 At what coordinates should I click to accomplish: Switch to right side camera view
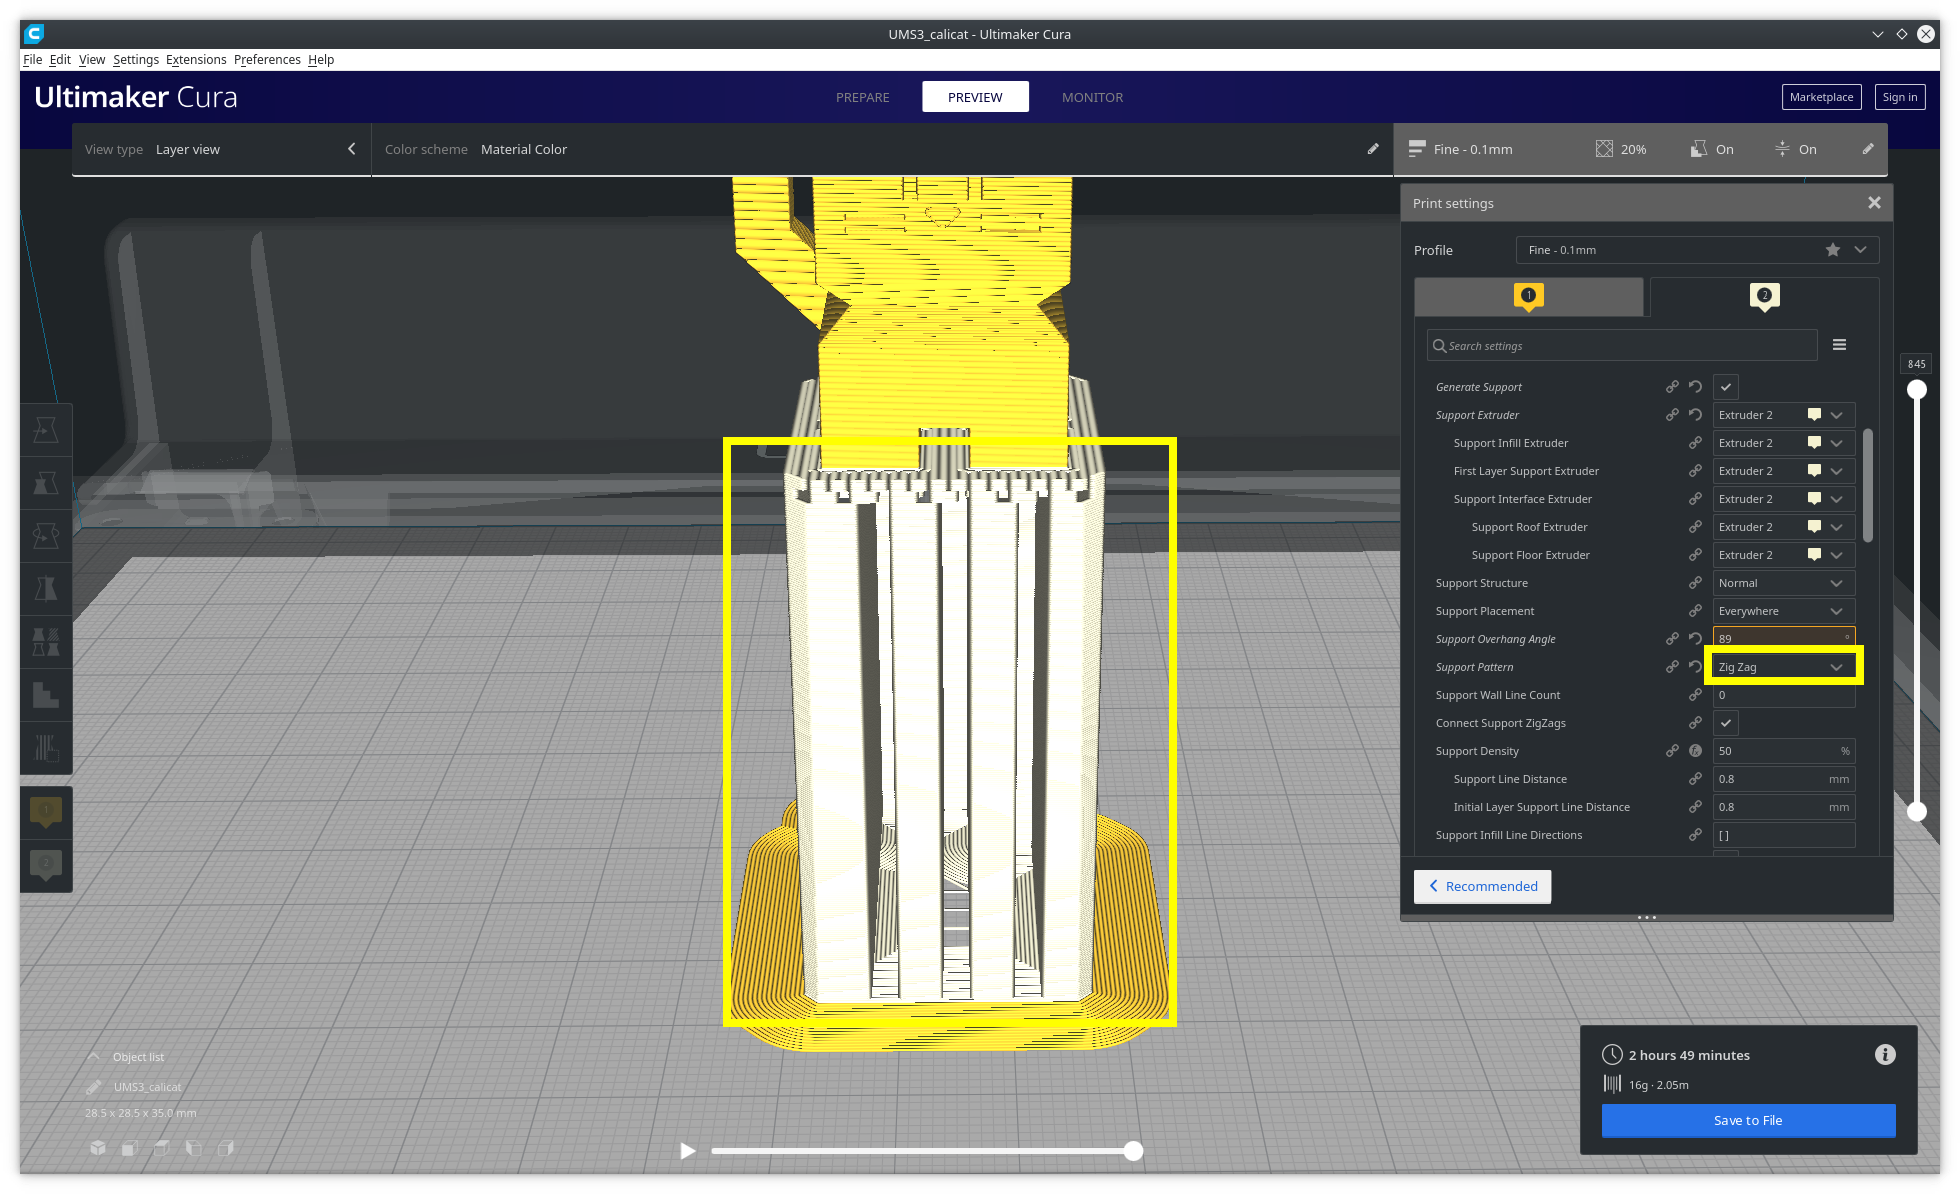226,1148
